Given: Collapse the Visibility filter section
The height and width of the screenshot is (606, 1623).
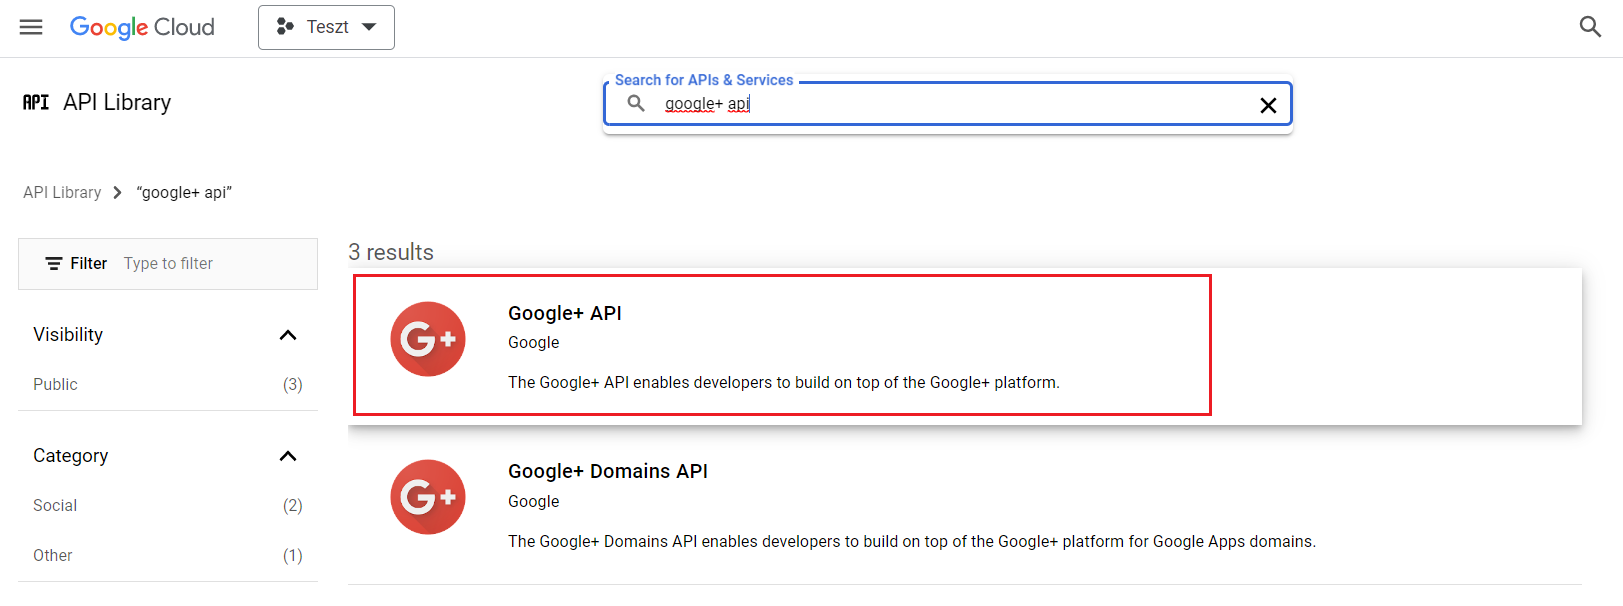Looking at the screenshot, I should (x=288, y=335).
